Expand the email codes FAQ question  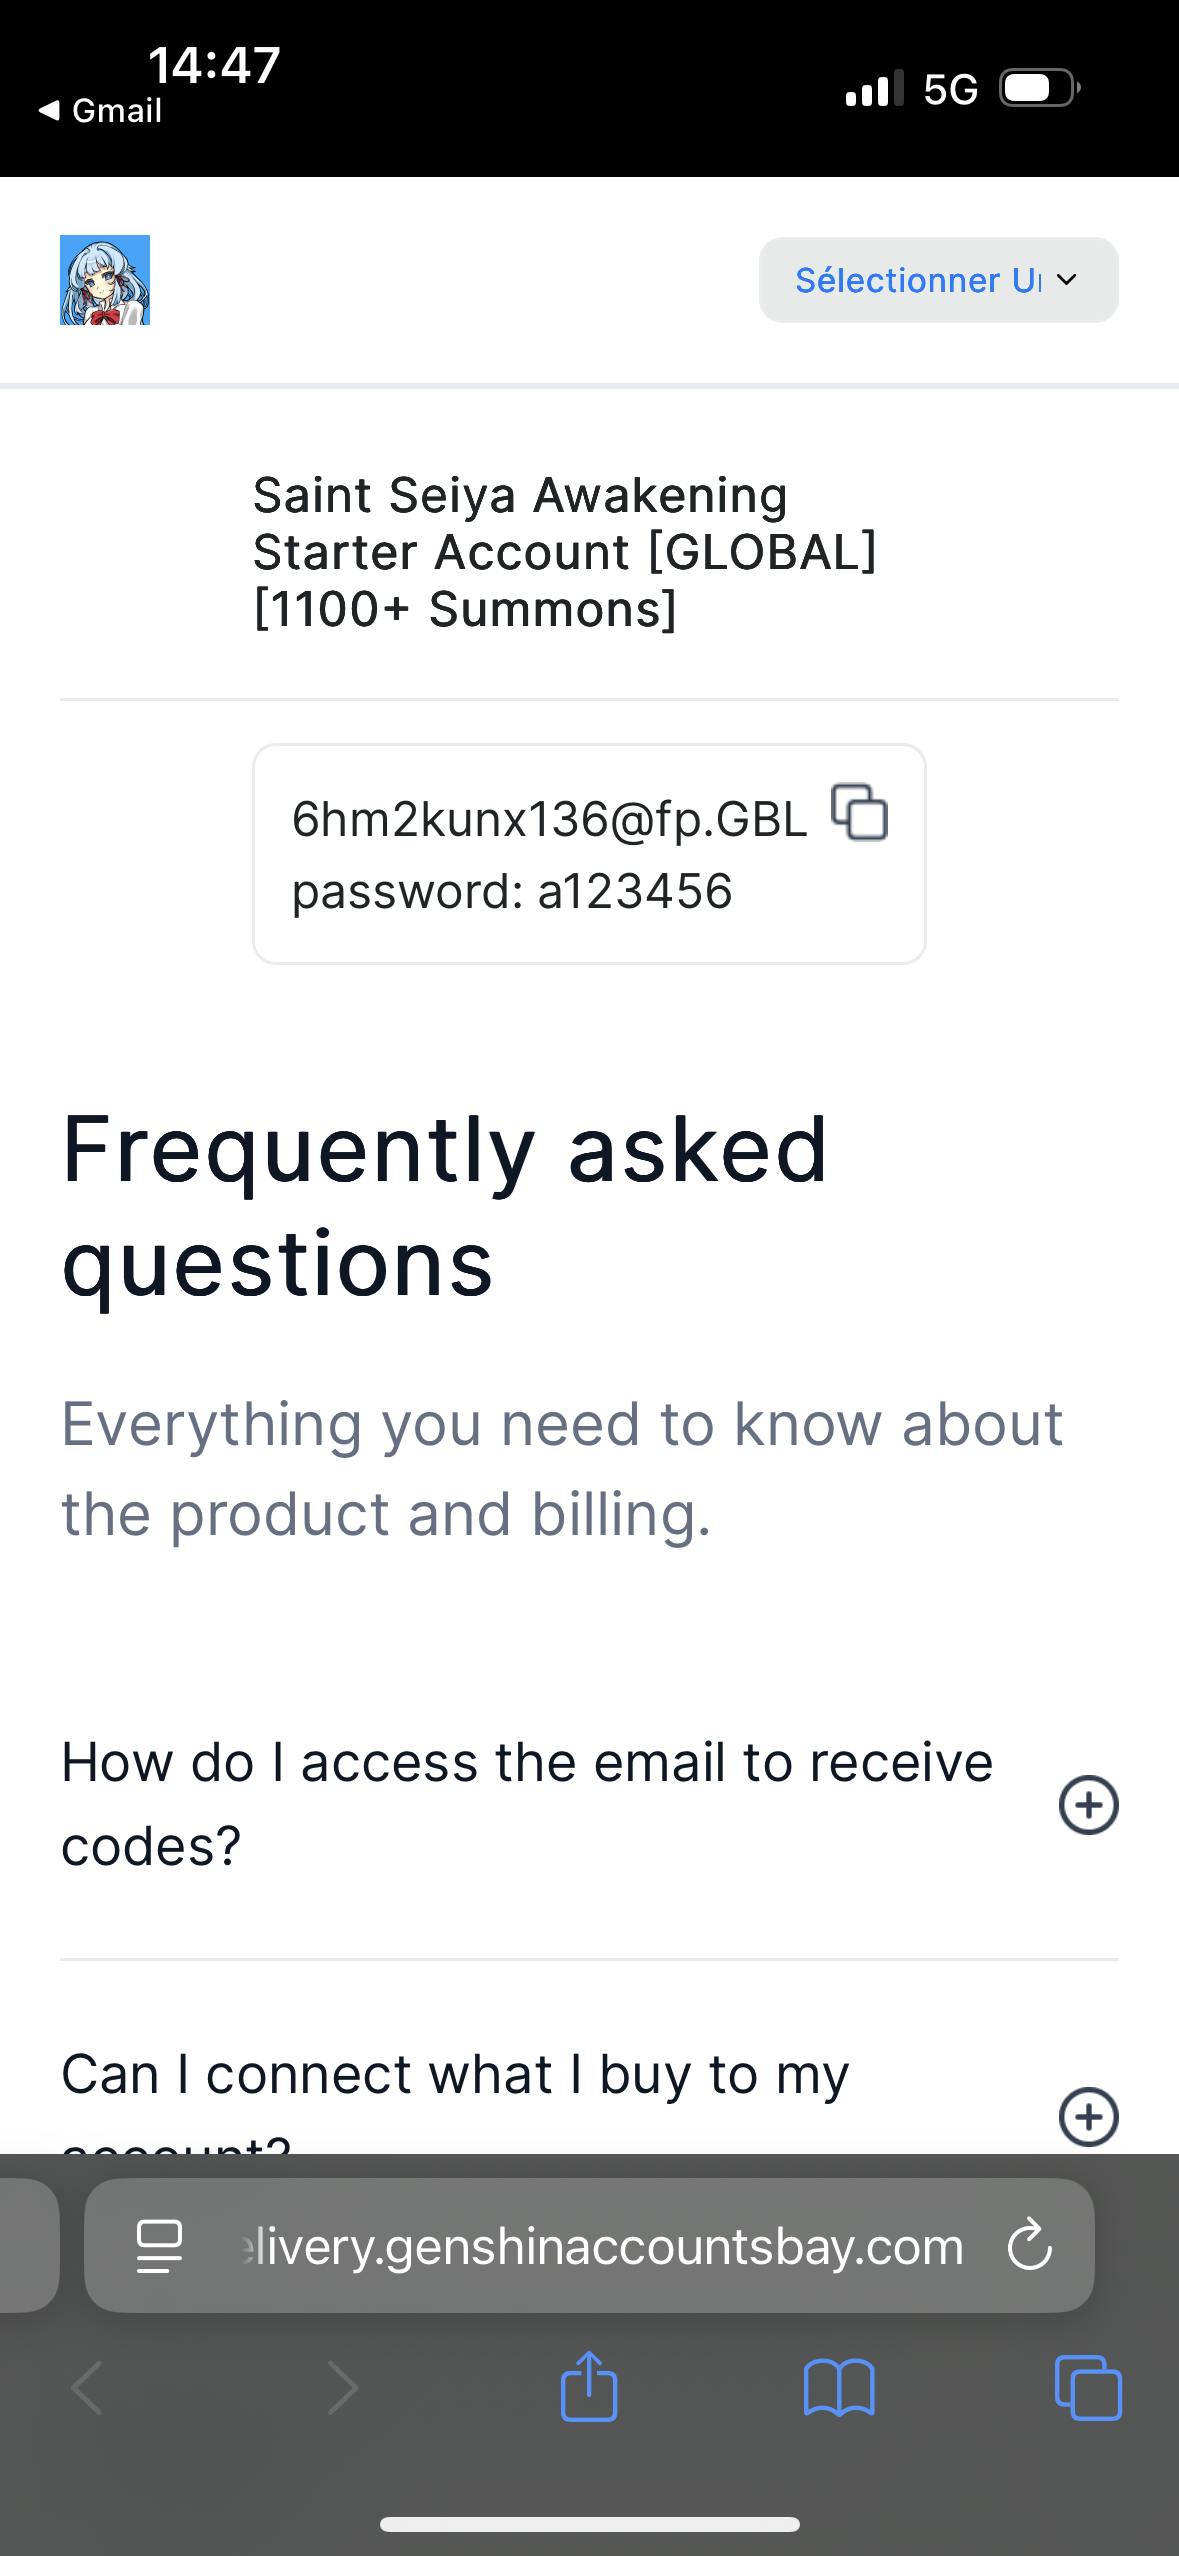tap(1088, 1804)
